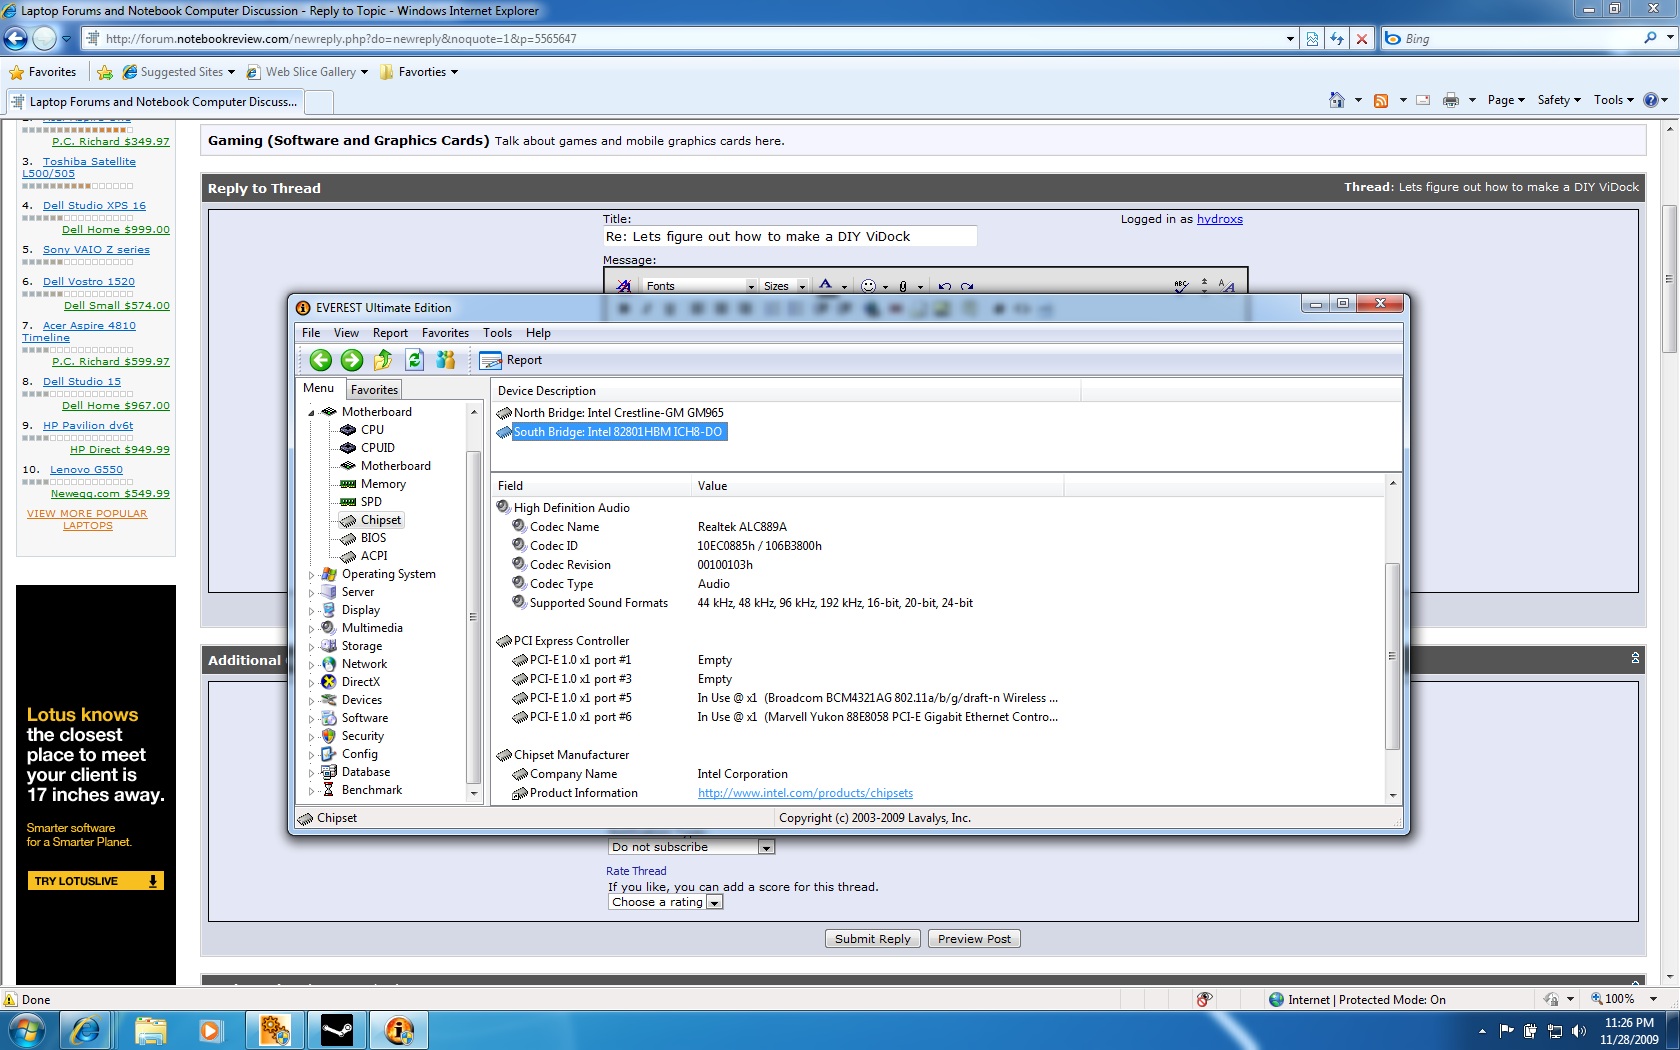Click the Submit Reply button
Viewport: 1680px width, 1050px height.
tap(872, 939)
